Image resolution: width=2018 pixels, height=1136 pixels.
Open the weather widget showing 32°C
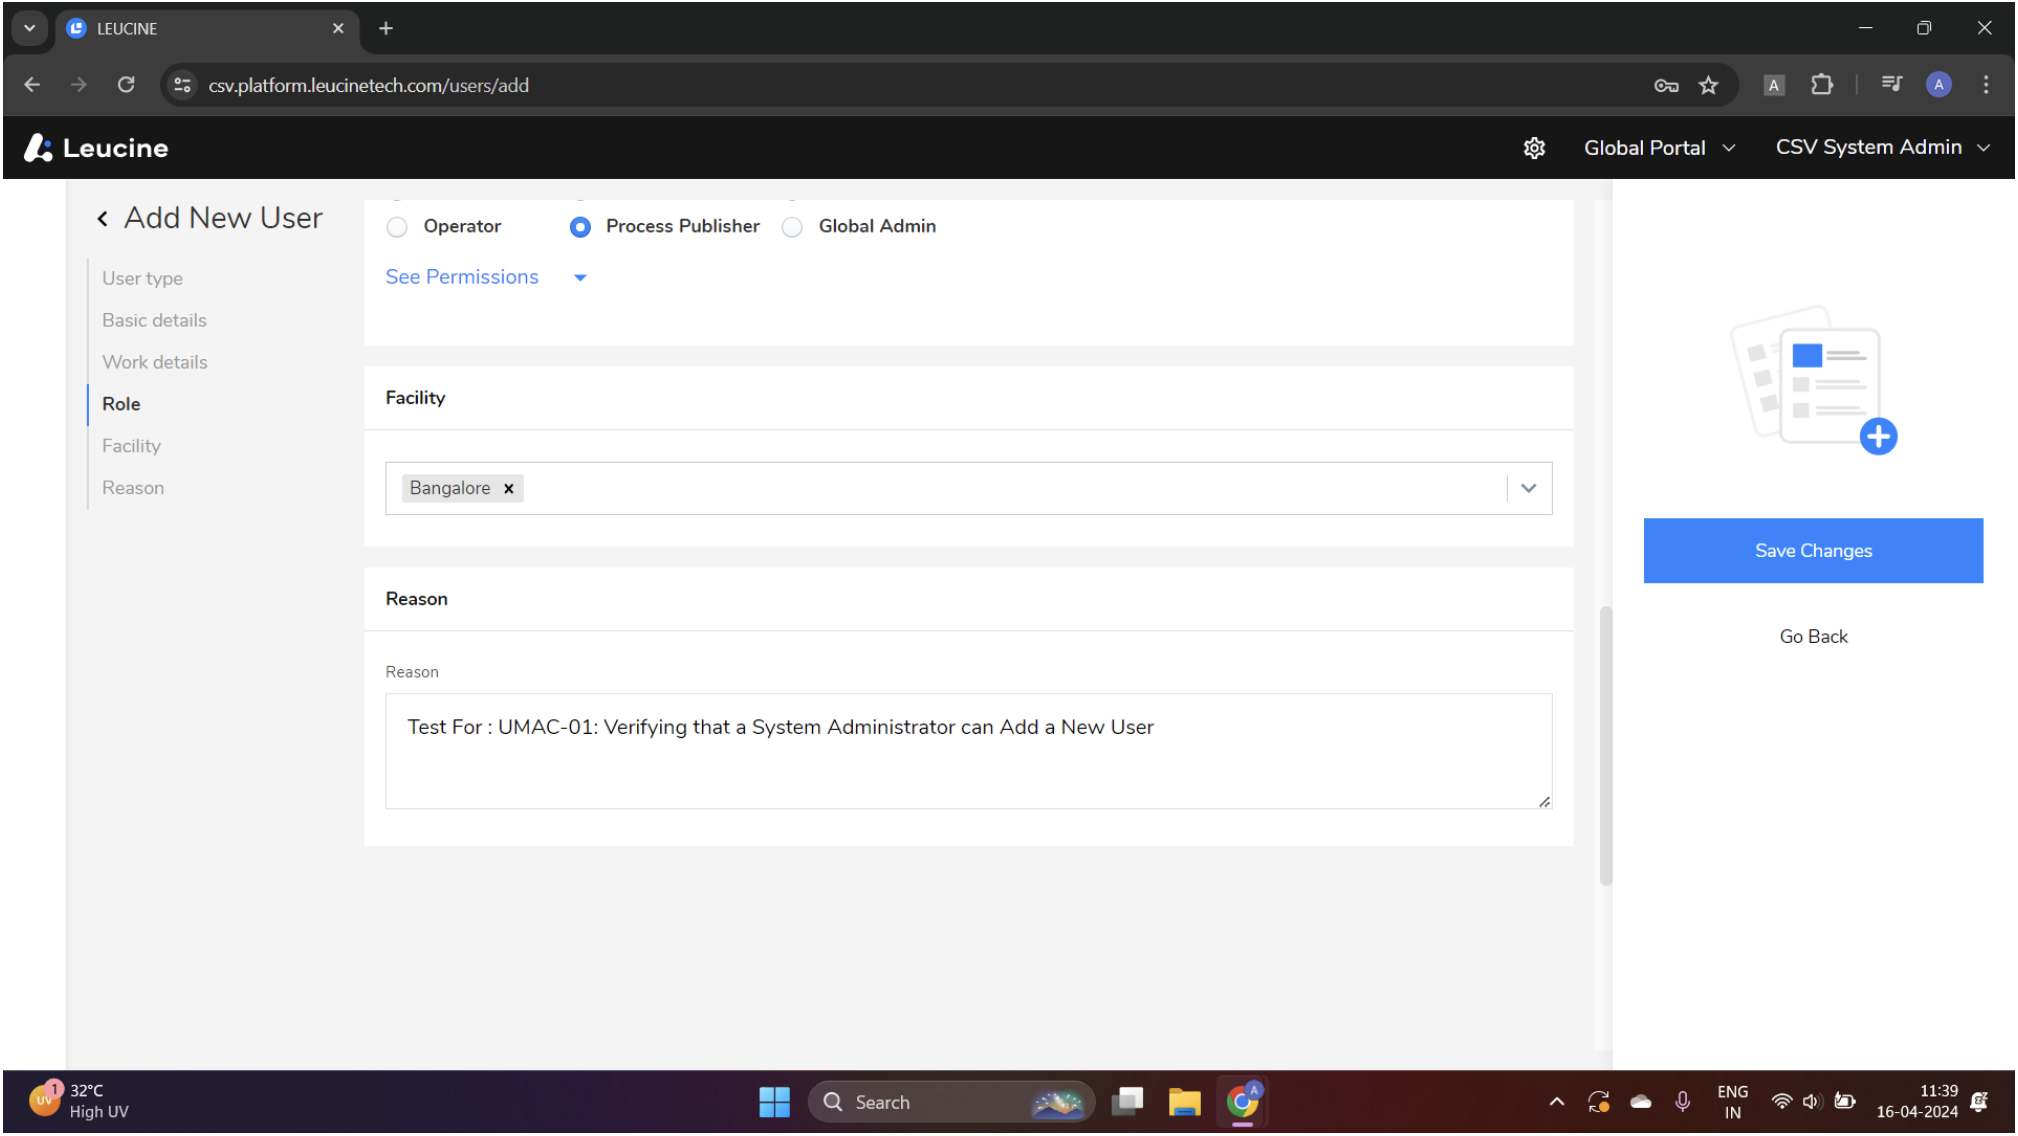[x=80, y=1101]
